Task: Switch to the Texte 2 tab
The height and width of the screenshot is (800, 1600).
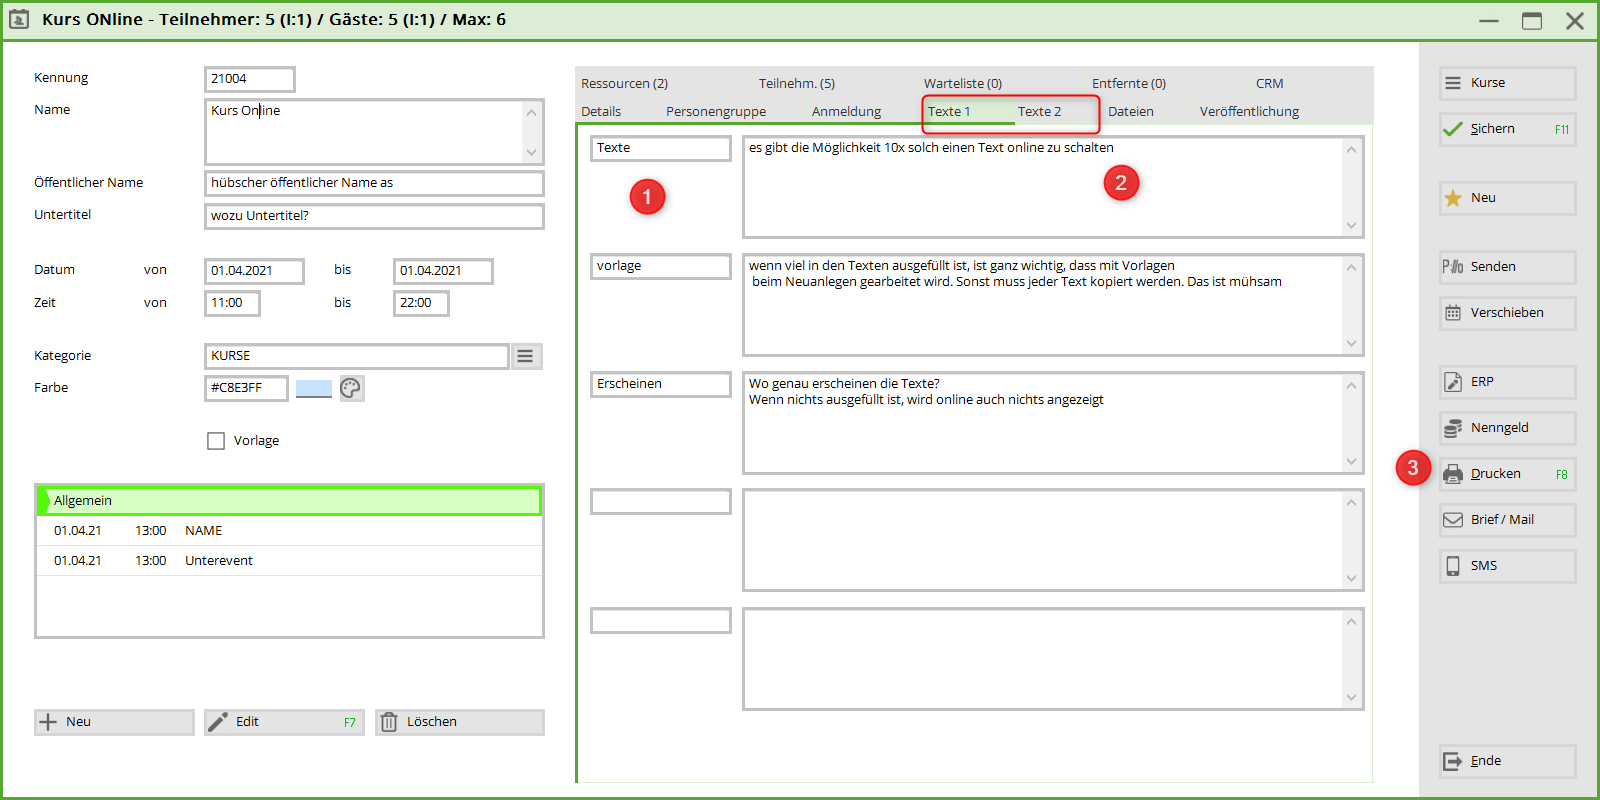Action: 1039,112
